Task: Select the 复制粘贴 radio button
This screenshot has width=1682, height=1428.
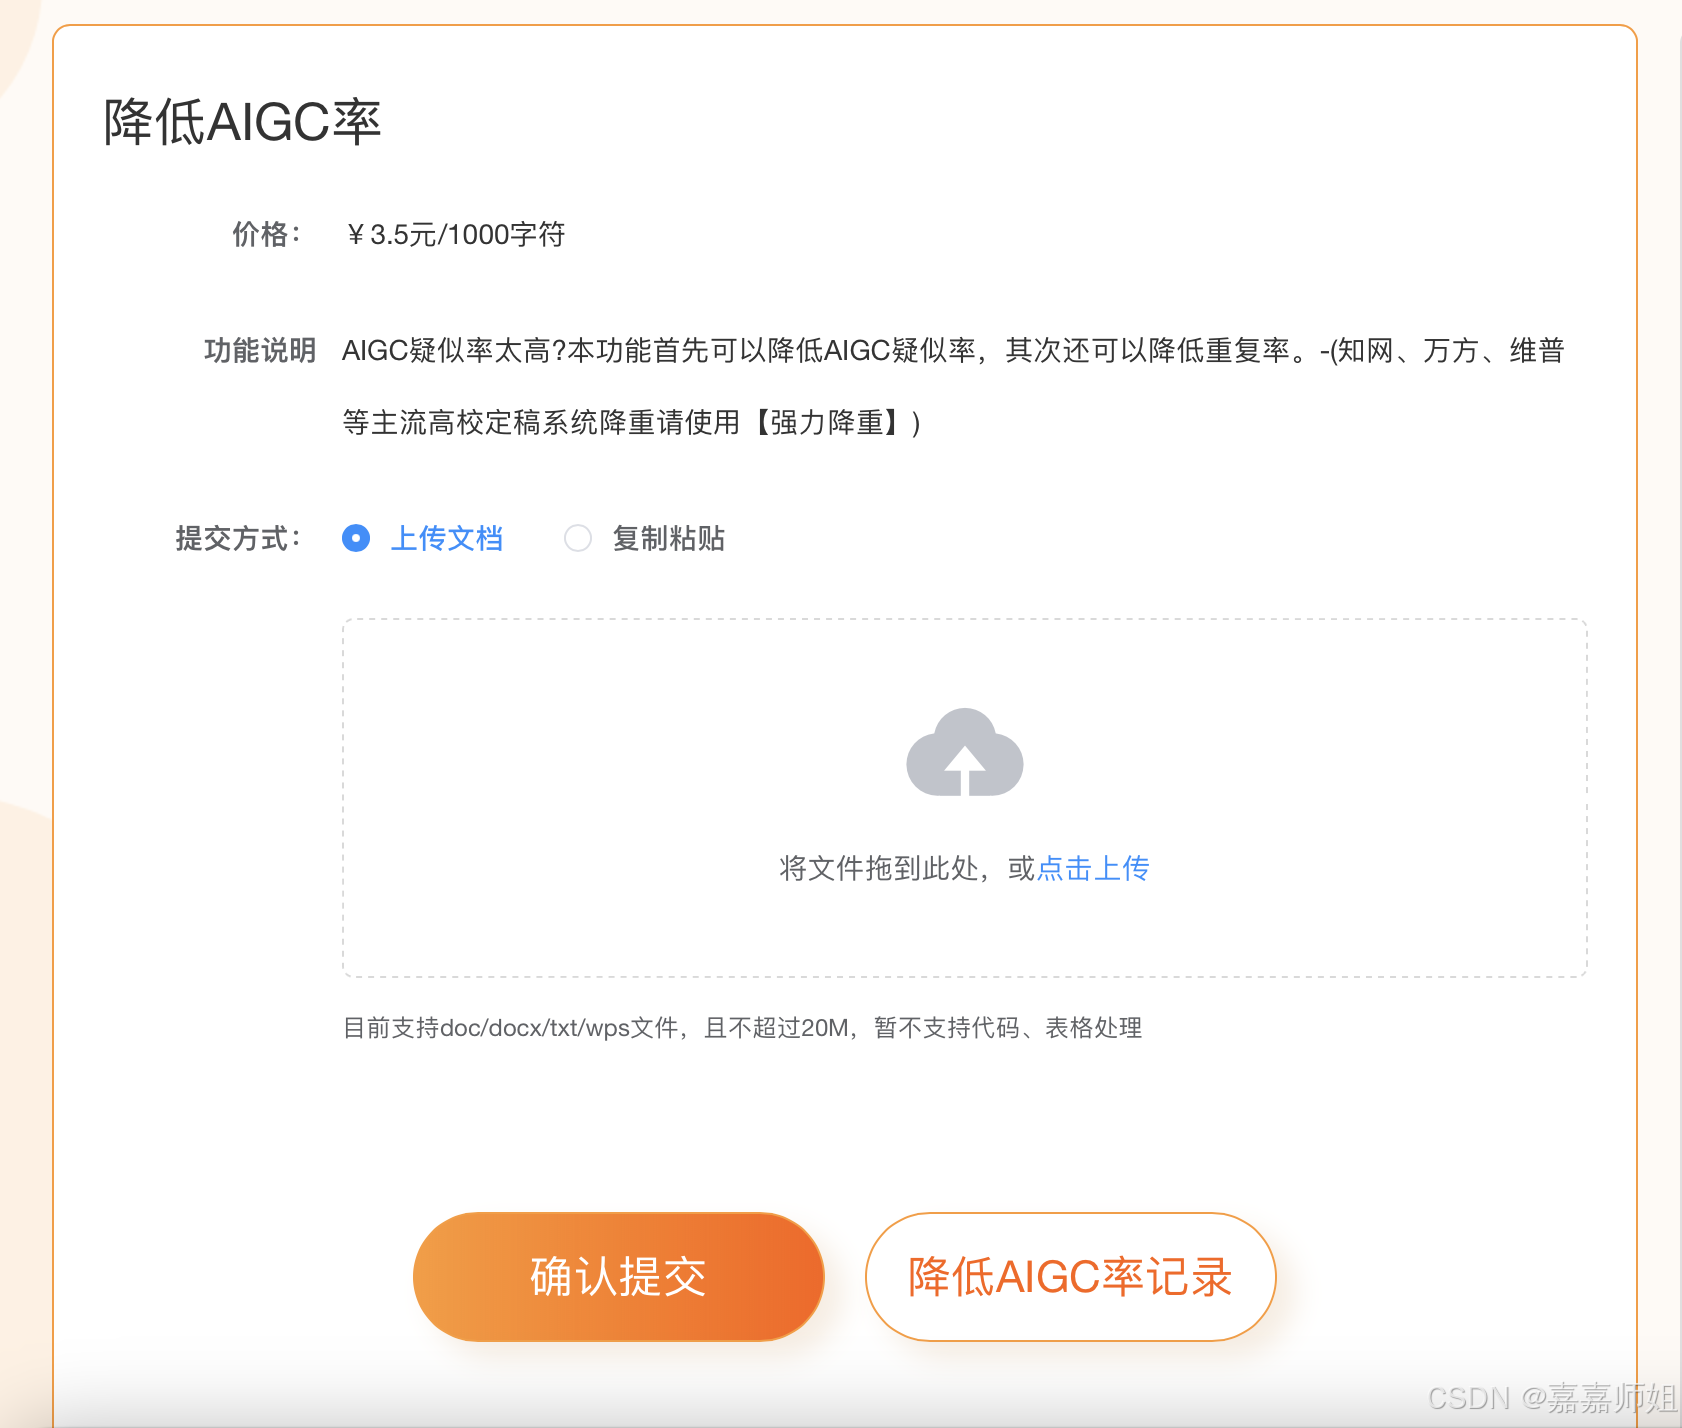Action: [x=578, y=538]
